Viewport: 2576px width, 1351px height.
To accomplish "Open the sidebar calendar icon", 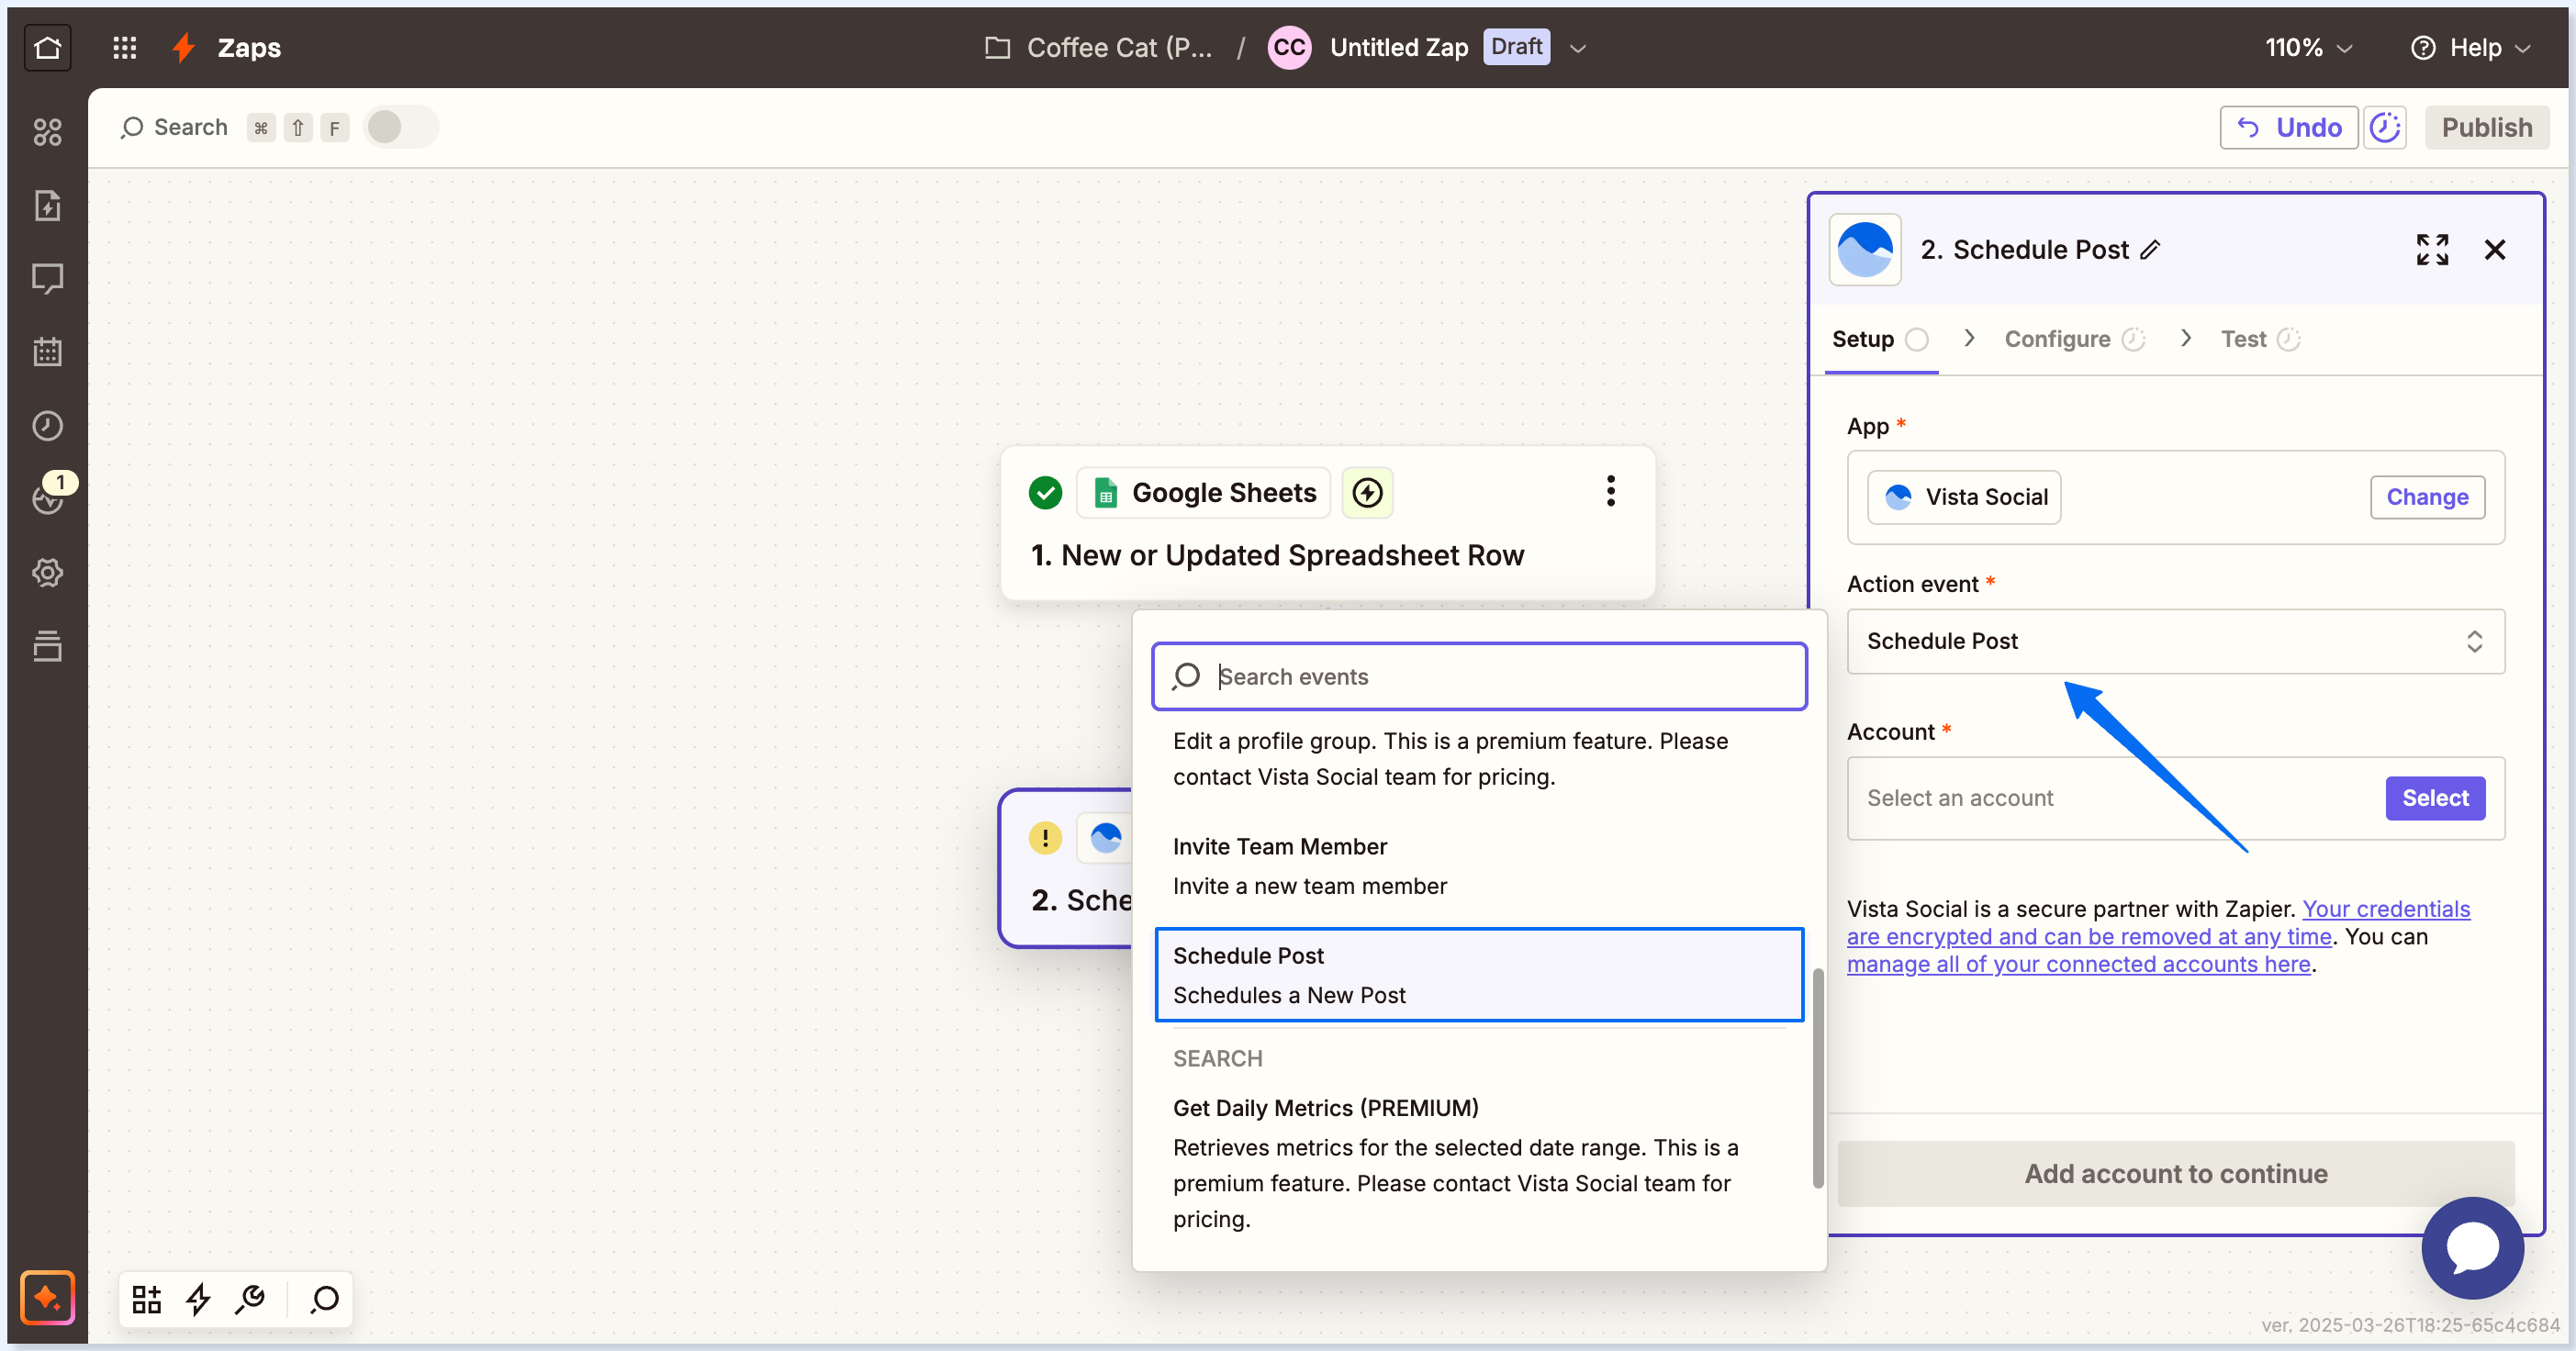I will (x=47, y=352).
